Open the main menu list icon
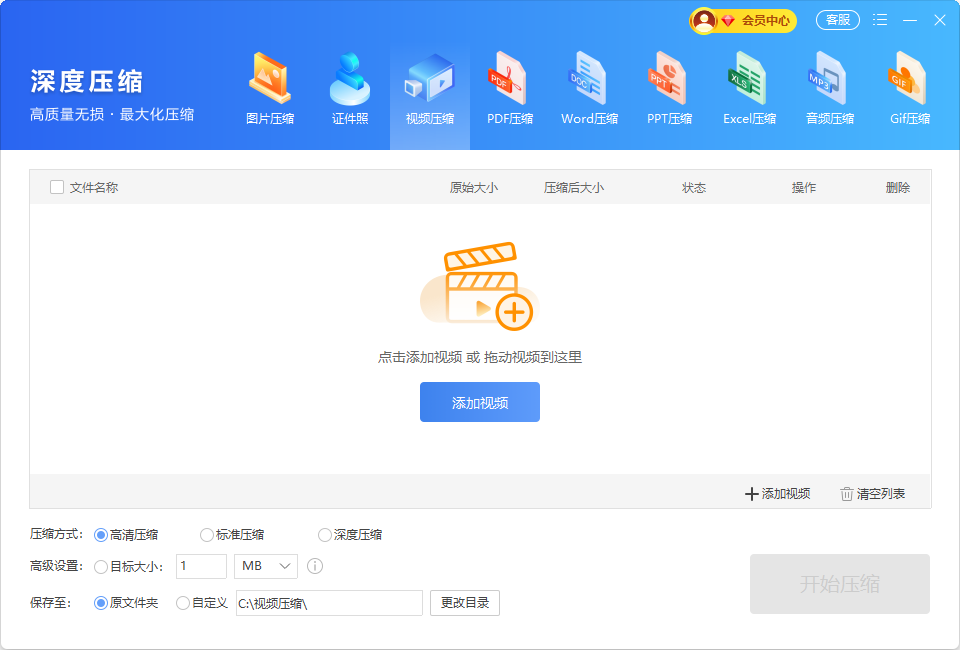This screenshot has height=650, width=960. (880, 20)
